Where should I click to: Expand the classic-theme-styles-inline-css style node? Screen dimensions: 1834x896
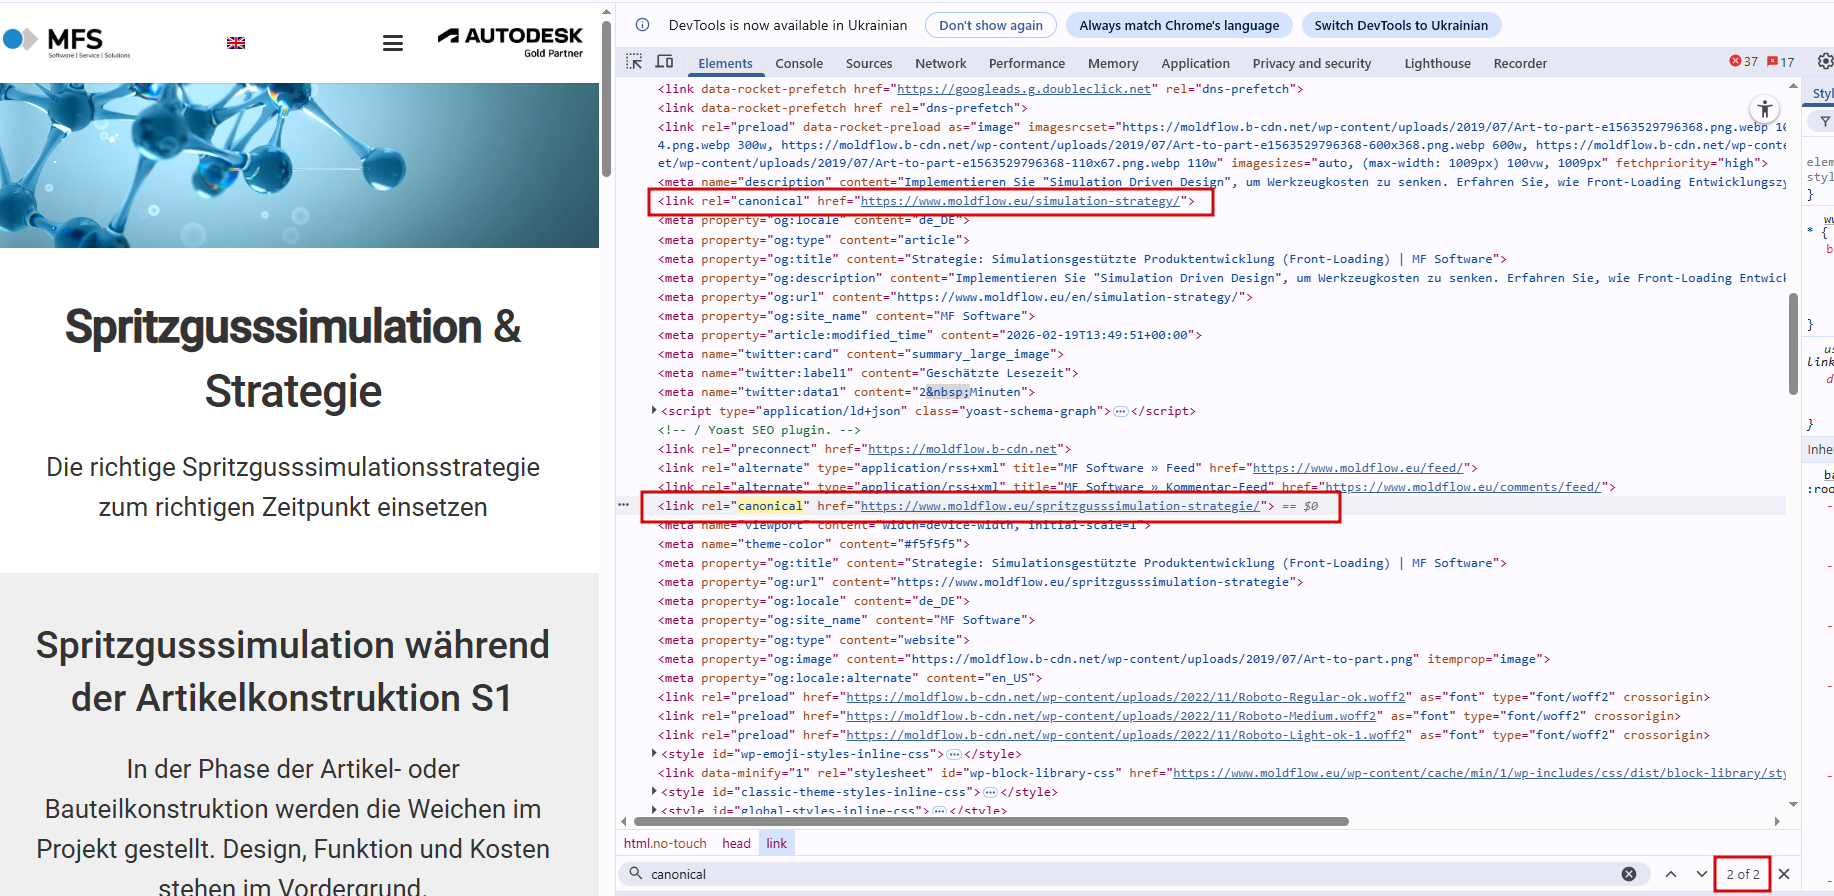[654, 792]
